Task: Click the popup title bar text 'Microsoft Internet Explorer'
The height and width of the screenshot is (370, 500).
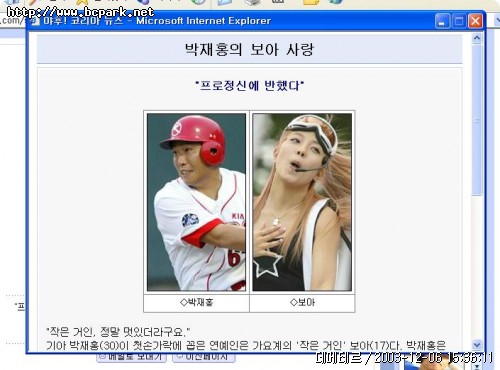Action: click(x=204, y=21)
